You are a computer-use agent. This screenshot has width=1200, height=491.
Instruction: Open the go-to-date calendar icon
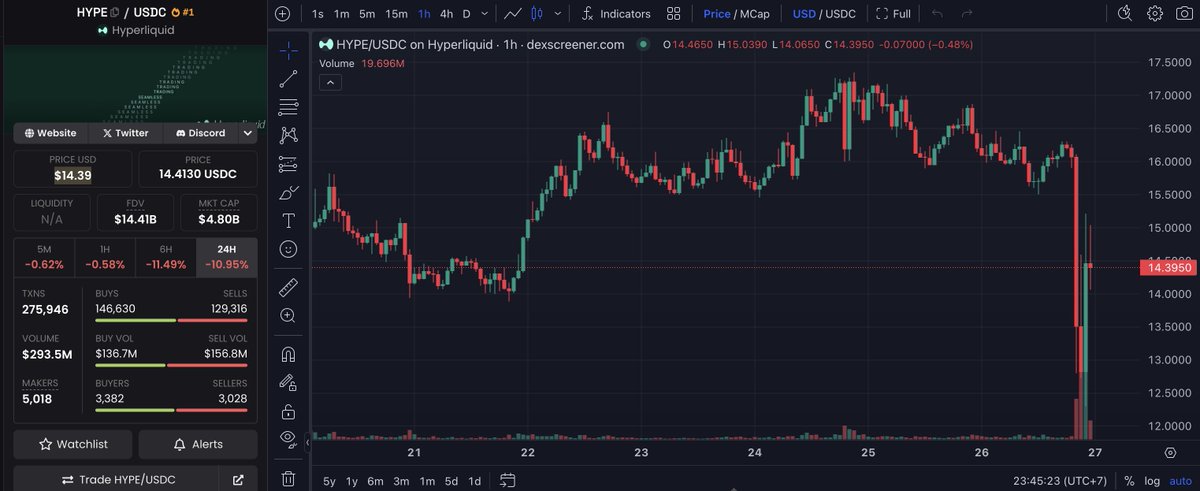507,480
